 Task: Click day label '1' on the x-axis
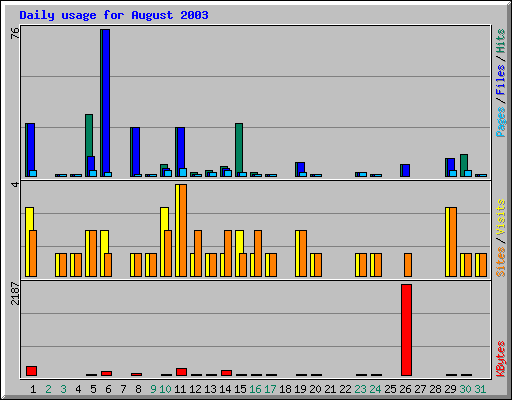click(33, 389)
